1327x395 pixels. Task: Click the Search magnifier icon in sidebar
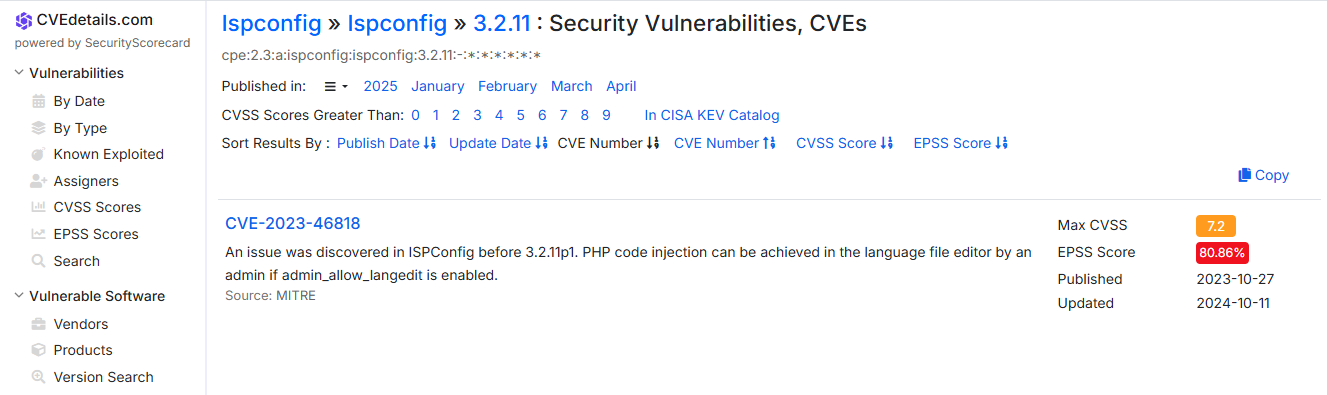pos(39,261)
